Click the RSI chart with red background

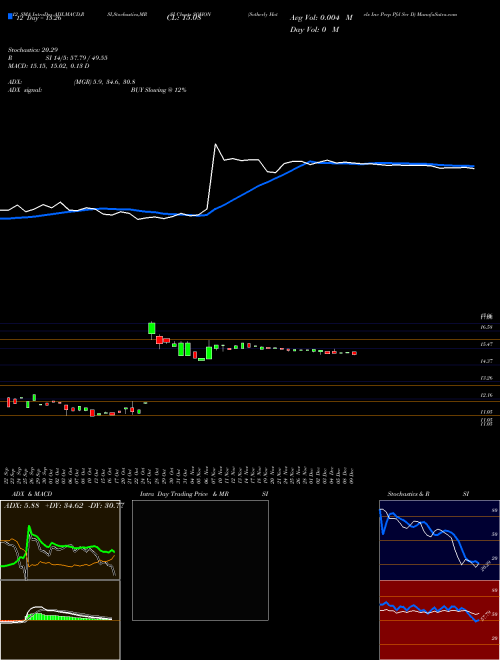(x=440, y=620)
